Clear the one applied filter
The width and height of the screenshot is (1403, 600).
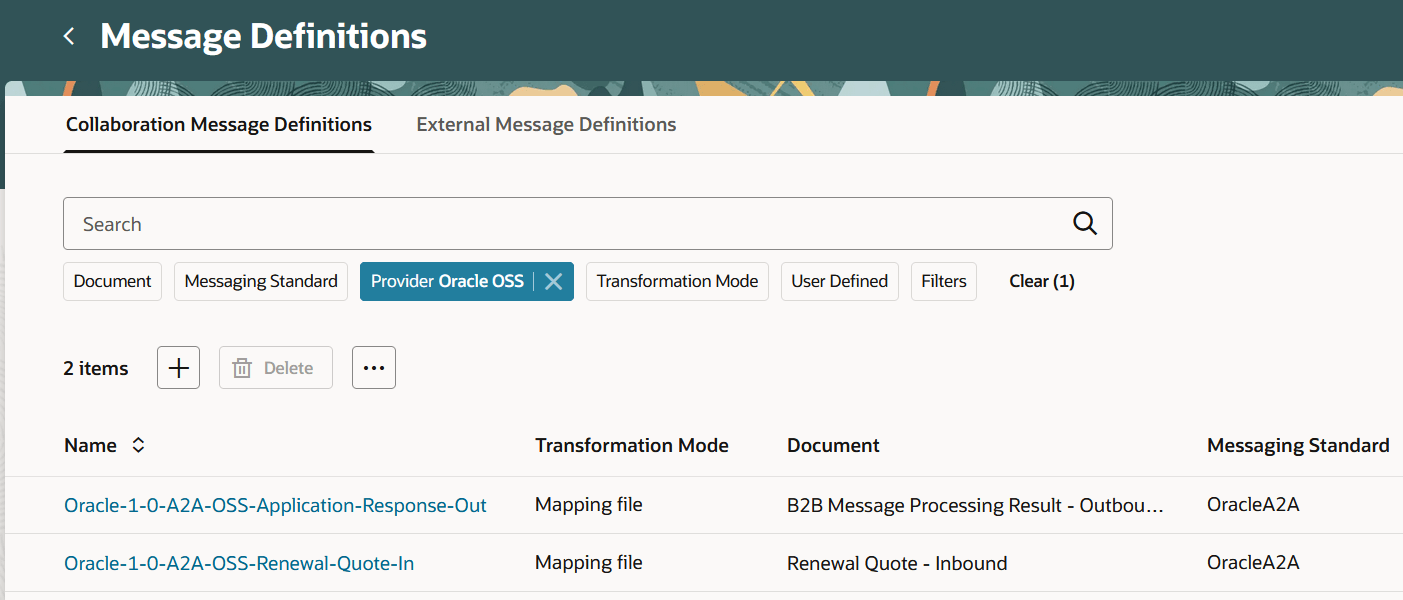1042,282
